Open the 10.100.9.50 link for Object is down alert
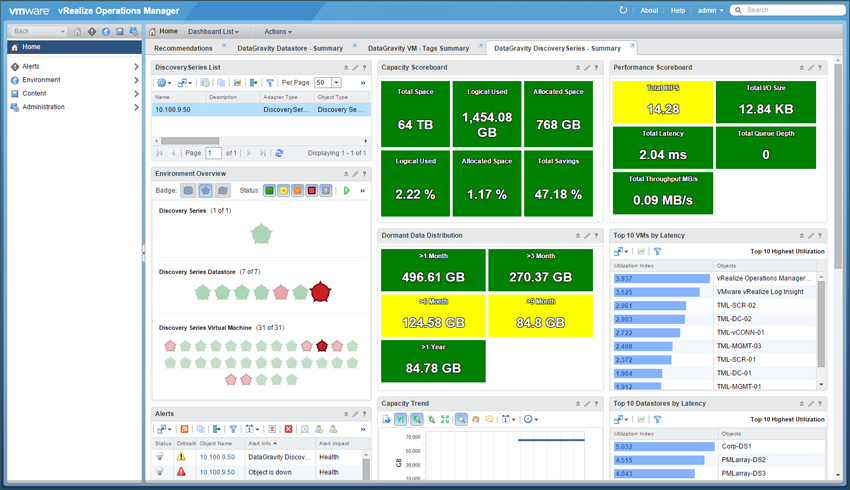Image resolution: width=850 pixels, height=490 pixels. point(217,472)
